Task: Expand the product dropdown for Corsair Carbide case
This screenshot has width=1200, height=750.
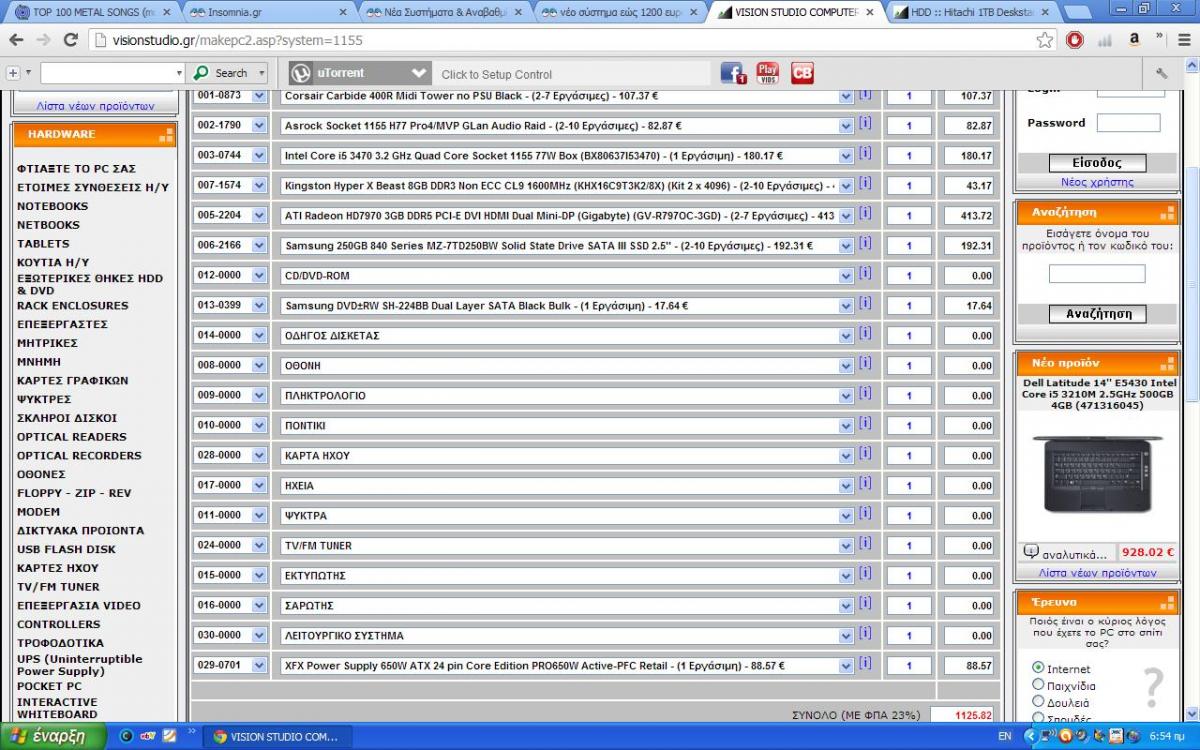Action: pos(846,96)
